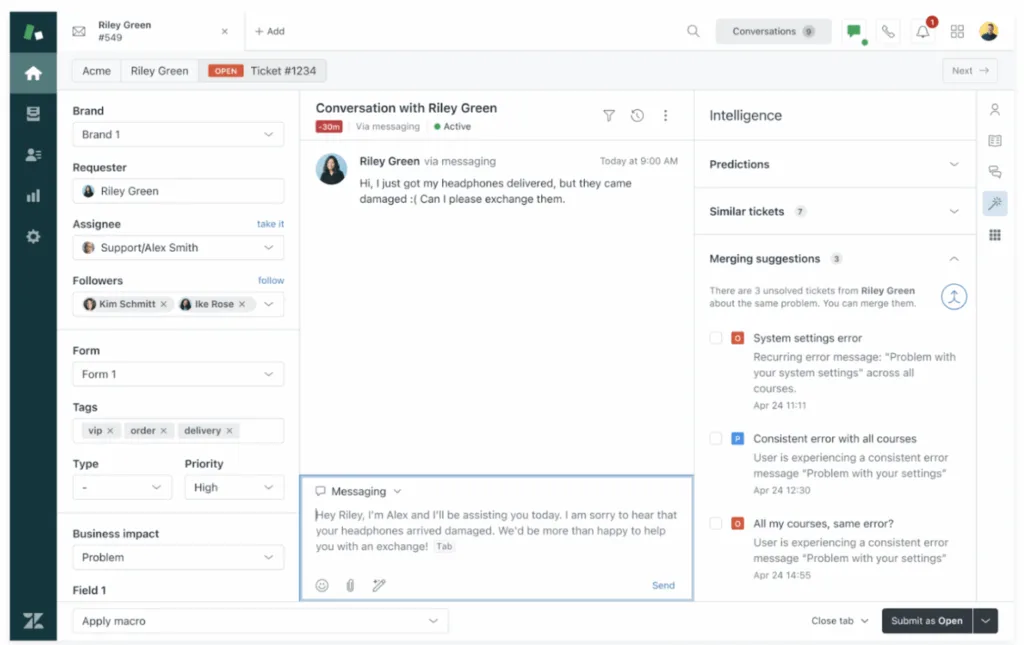Insert an emoji in the reply composer

click(x=321, y=585)
